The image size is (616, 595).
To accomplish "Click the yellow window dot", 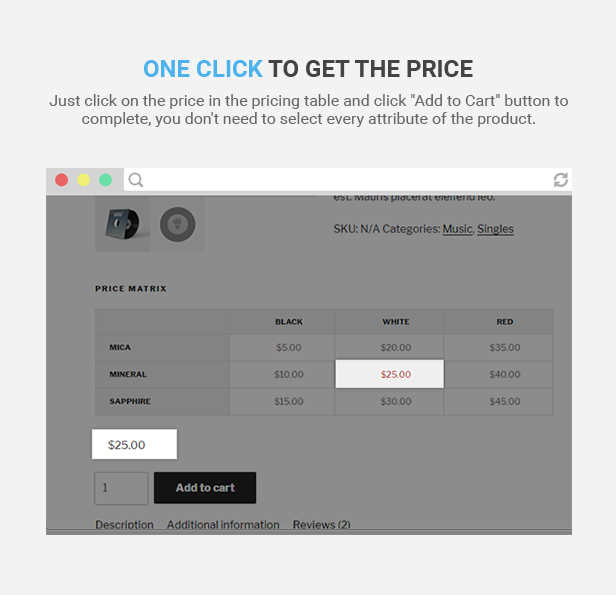I will tap(83, 180).
